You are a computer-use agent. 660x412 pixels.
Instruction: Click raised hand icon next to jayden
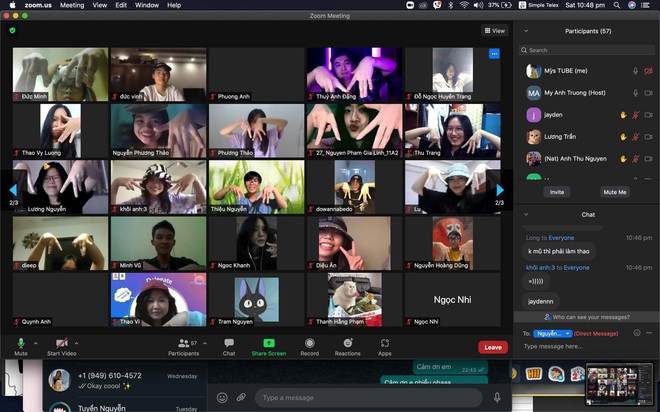point(623,115)
